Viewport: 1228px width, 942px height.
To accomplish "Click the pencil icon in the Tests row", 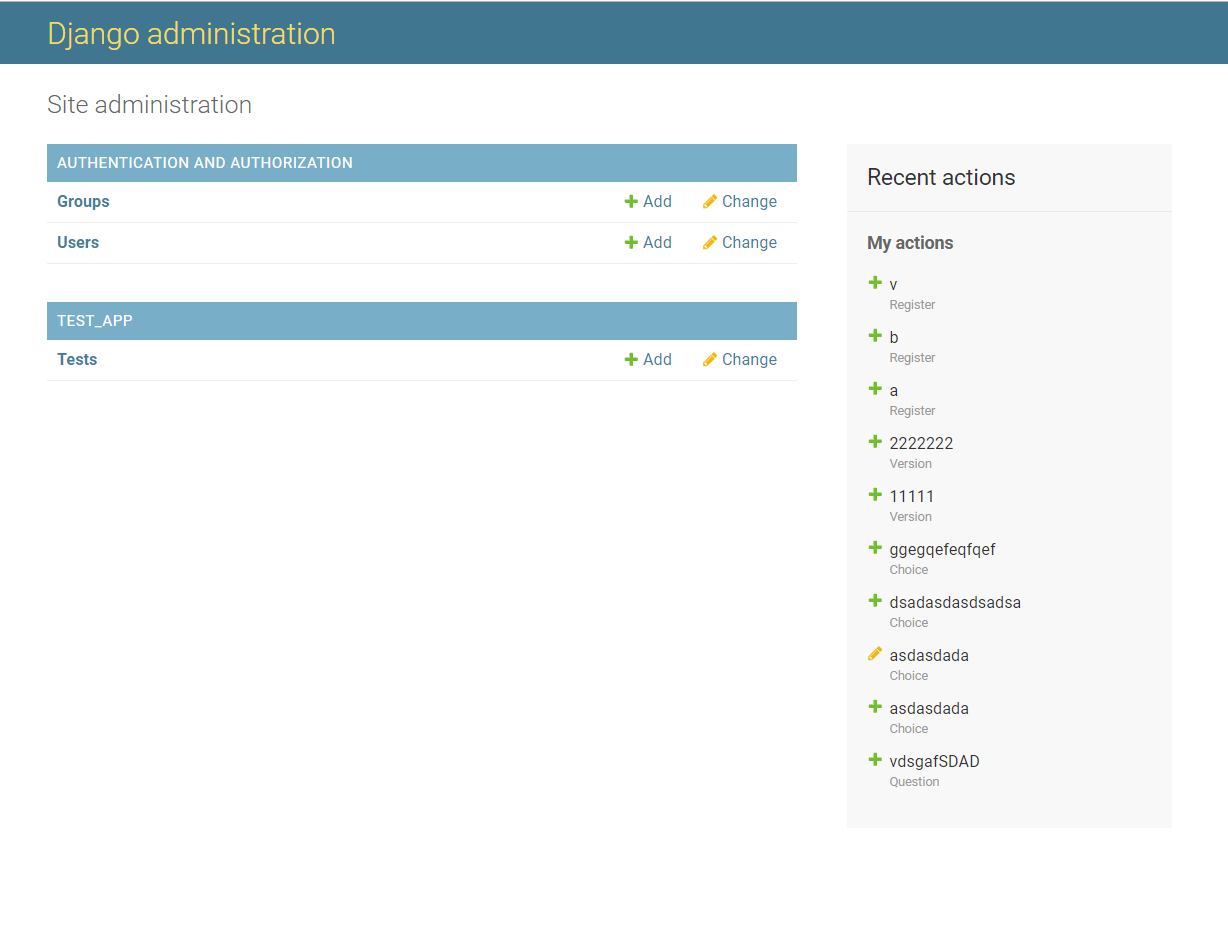I will click(x=710, y=360).
